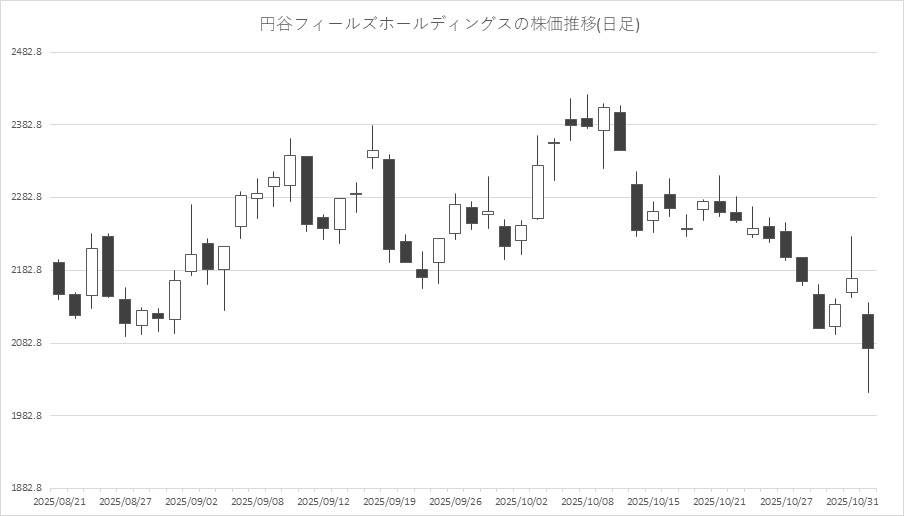Click the first candlestick at the far left

tap(59, 278)
